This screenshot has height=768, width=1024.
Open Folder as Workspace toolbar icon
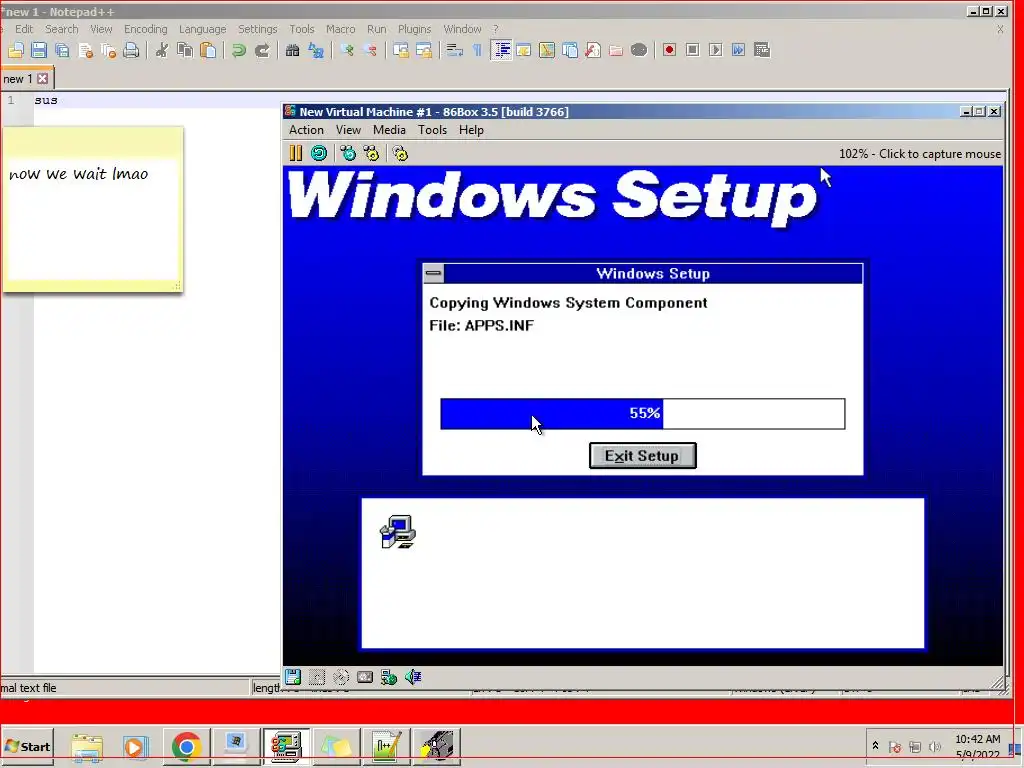[x=616, y=50]
